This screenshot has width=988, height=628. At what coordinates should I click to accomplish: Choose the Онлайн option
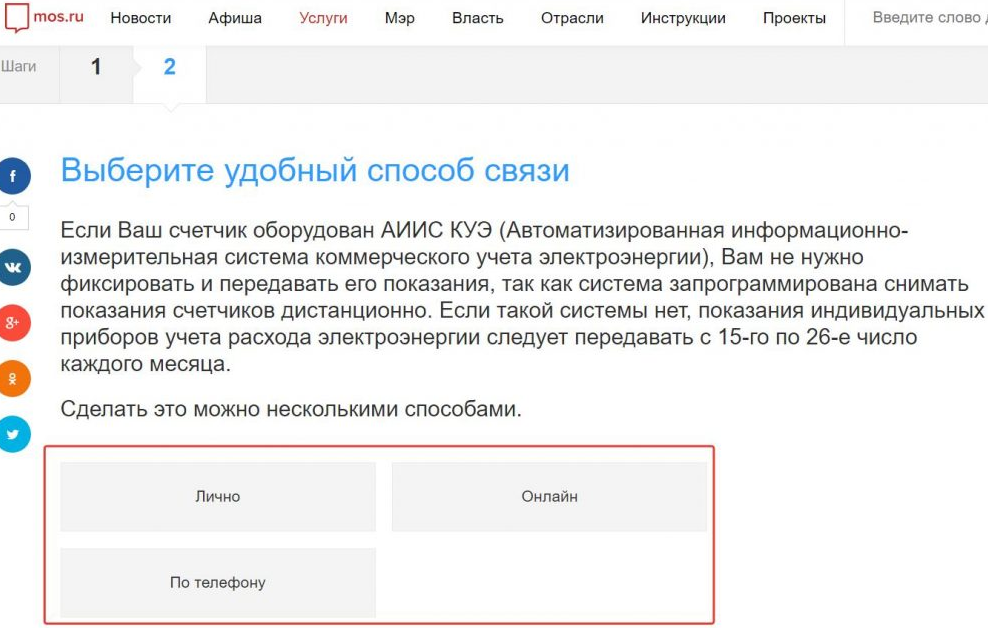pyautogui.click(x=549, y=496)
